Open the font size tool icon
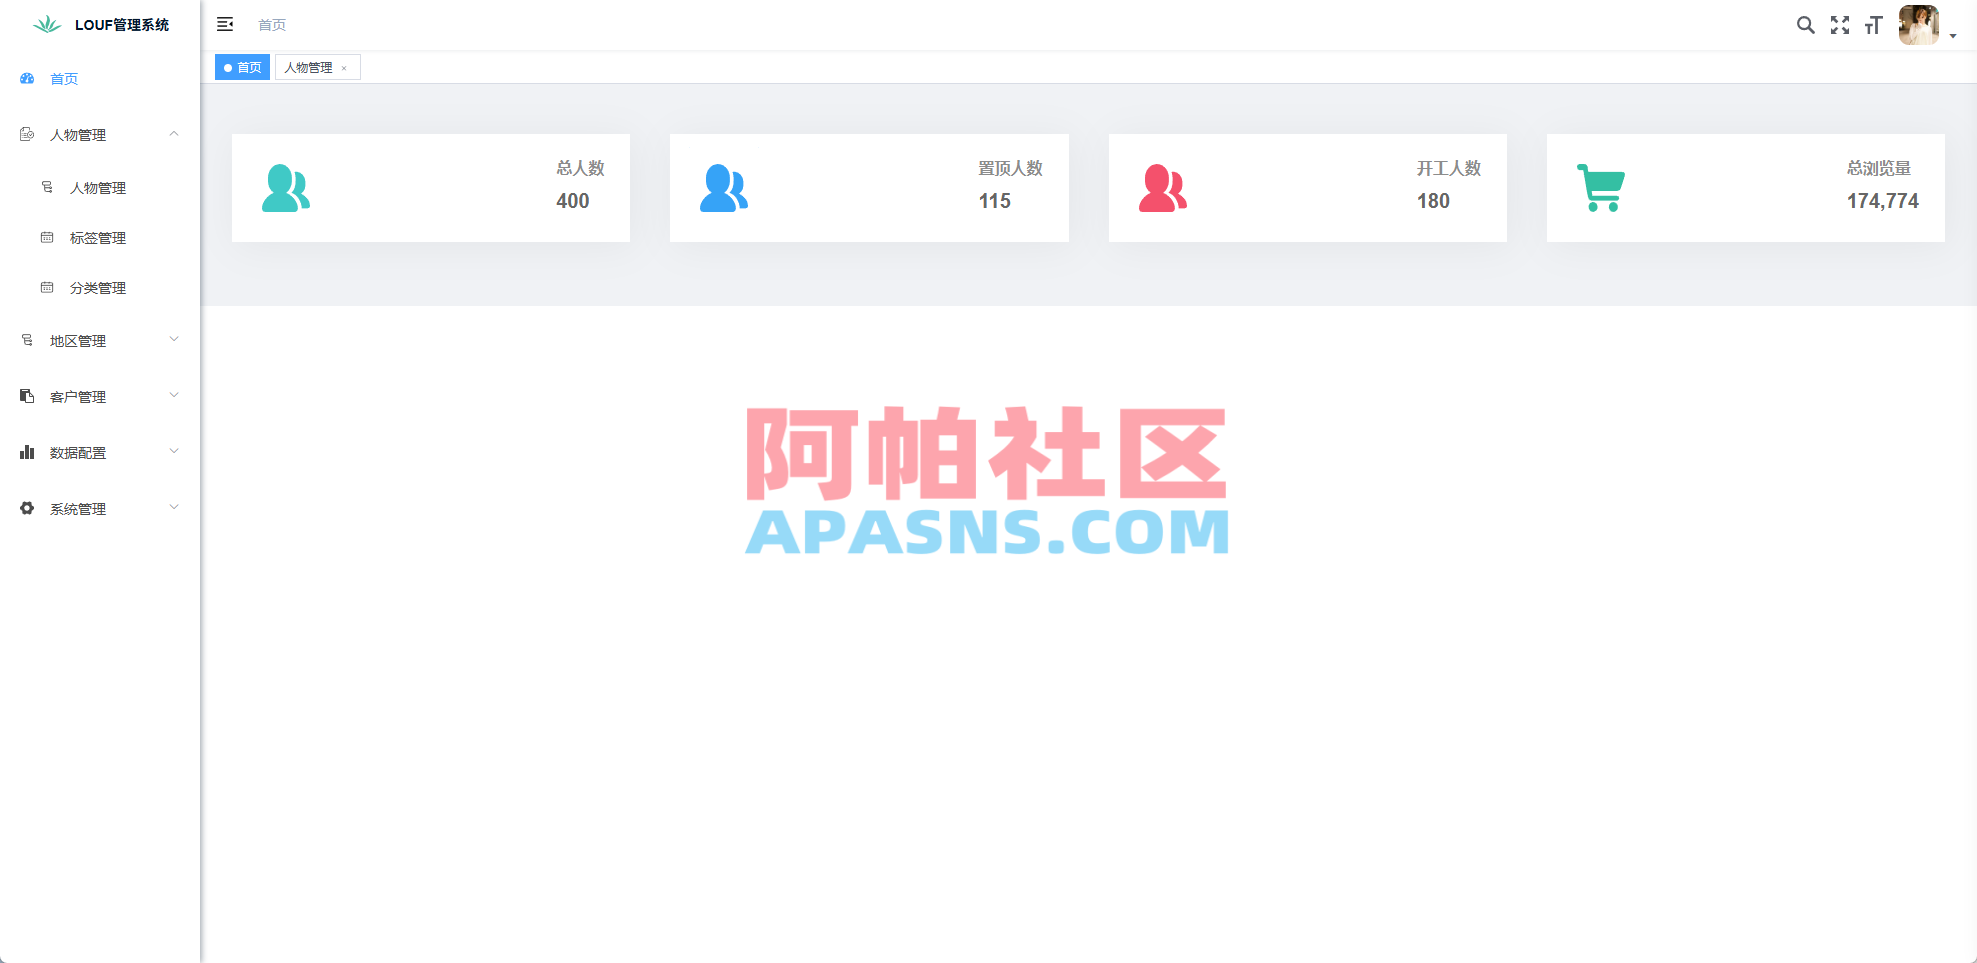This screenshot has width=1977, height=963. click(1874, 25)
